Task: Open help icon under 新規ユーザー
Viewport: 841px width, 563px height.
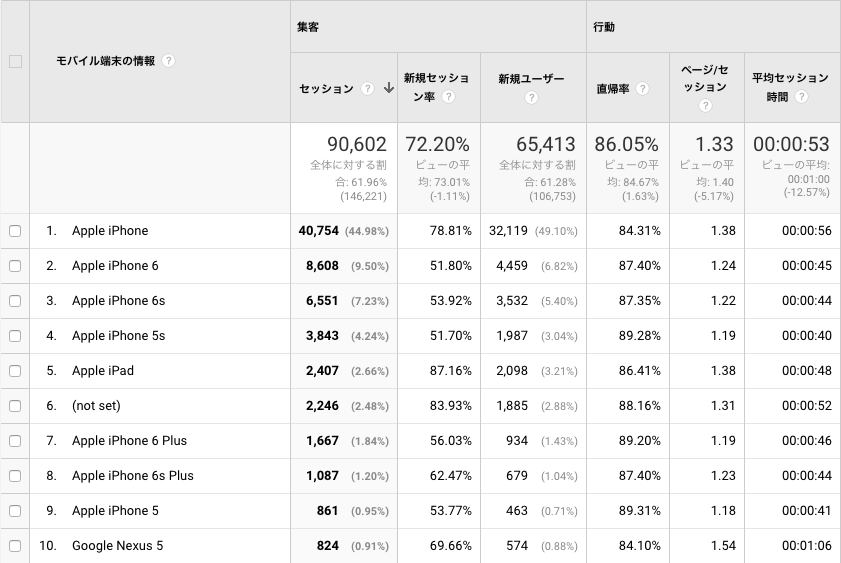Action: pyautogui.click(x=531, y=98)
